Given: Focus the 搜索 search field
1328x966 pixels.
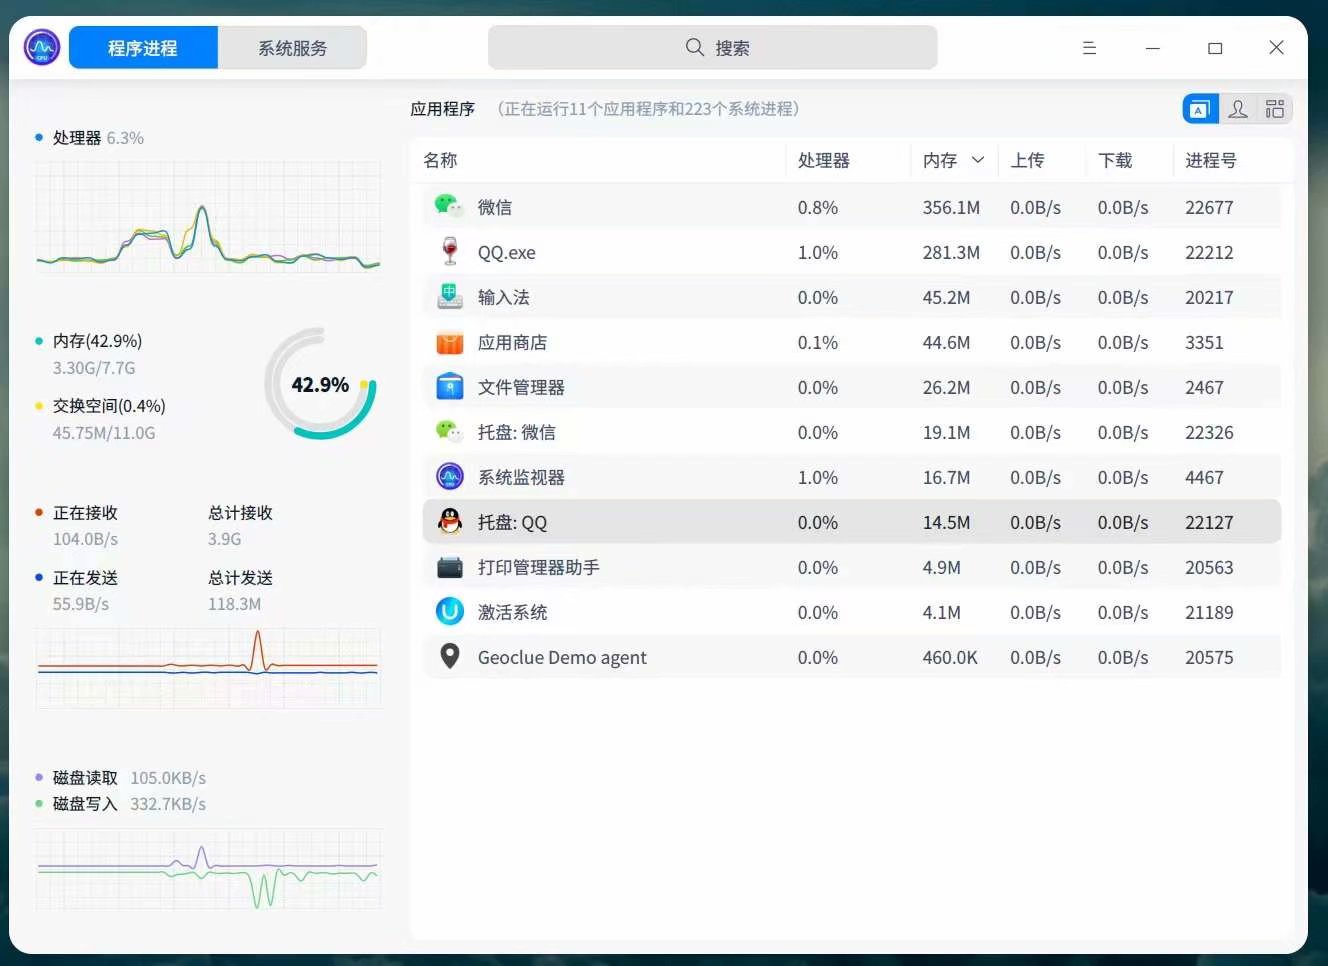Looking at the screenshot, I should pos(712,47).
